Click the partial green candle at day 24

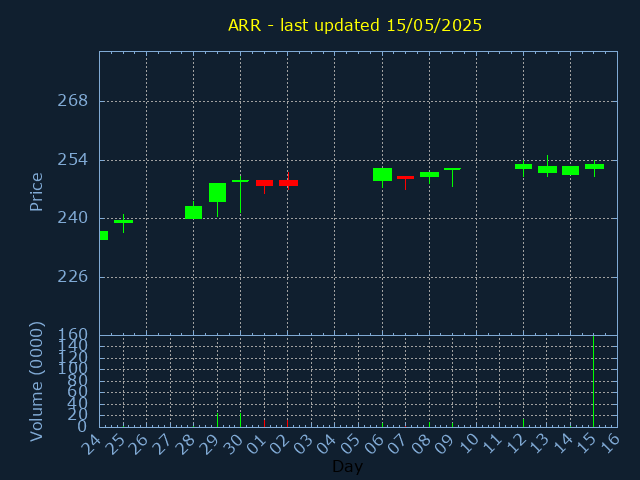click(104, 236)
